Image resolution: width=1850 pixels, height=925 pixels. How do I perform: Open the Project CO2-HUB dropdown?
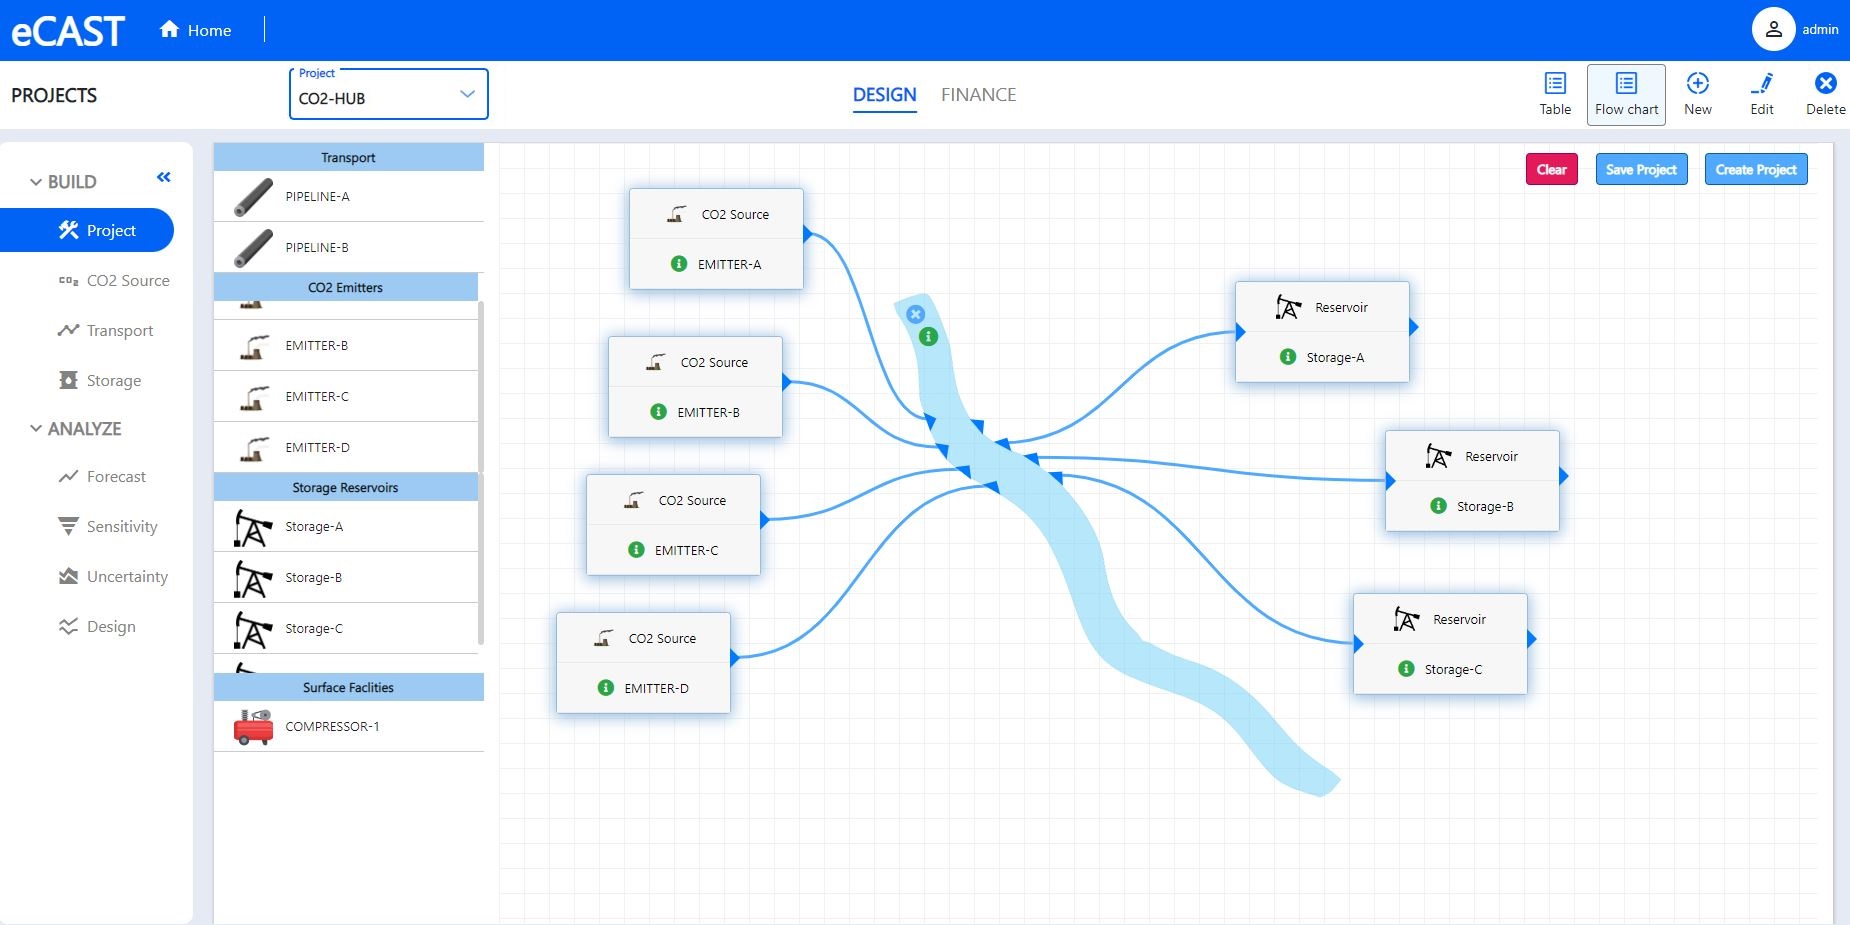click(388, 94)
